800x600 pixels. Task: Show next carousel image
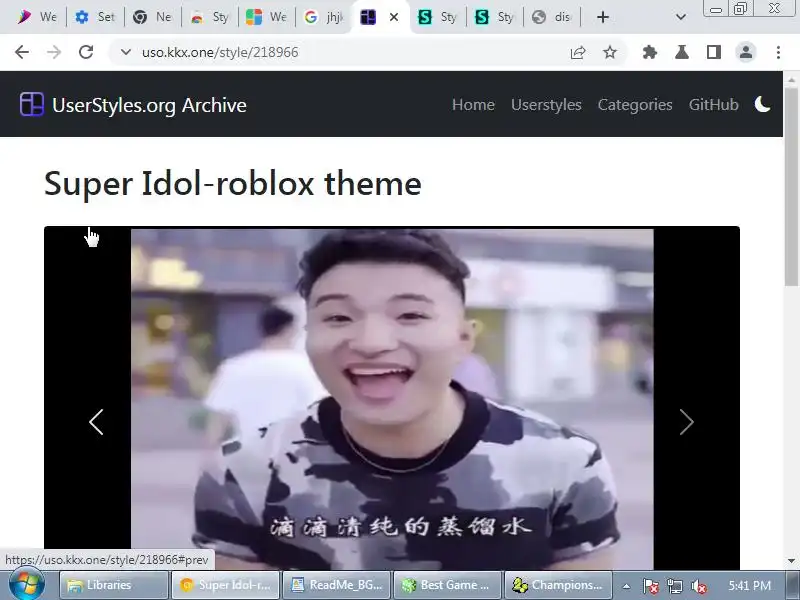[x=687, y=422]
